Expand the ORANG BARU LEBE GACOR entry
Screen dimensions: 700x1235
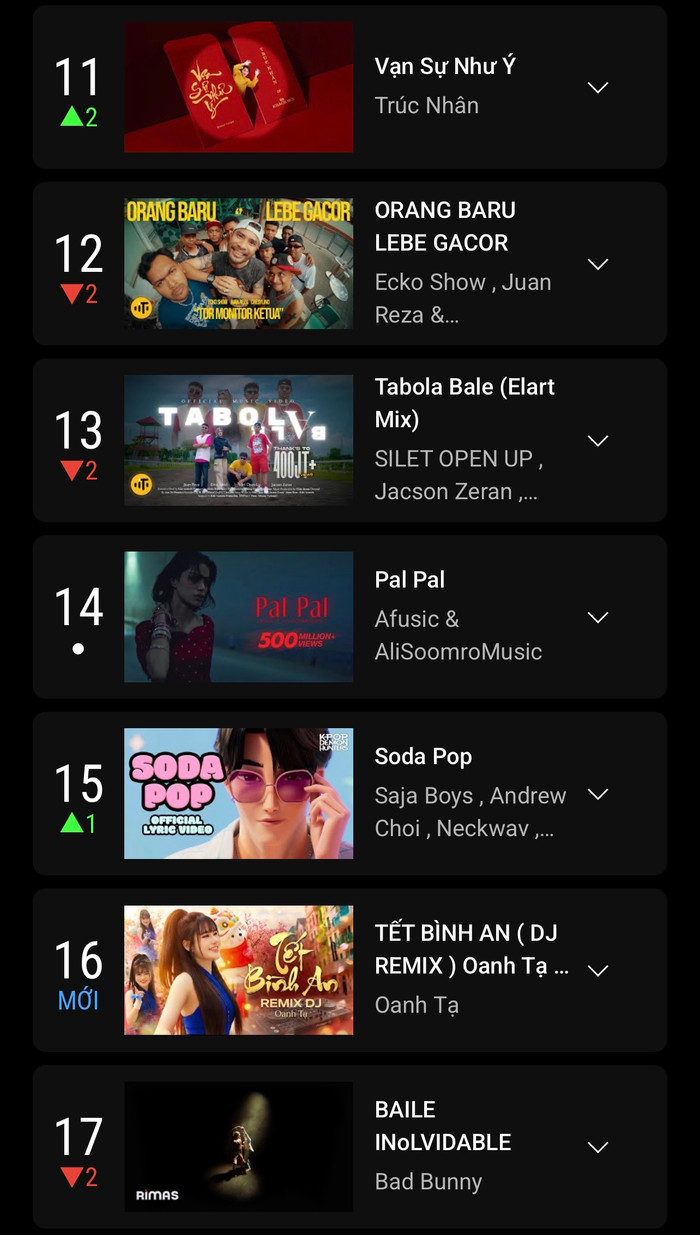tap(598, 264)
